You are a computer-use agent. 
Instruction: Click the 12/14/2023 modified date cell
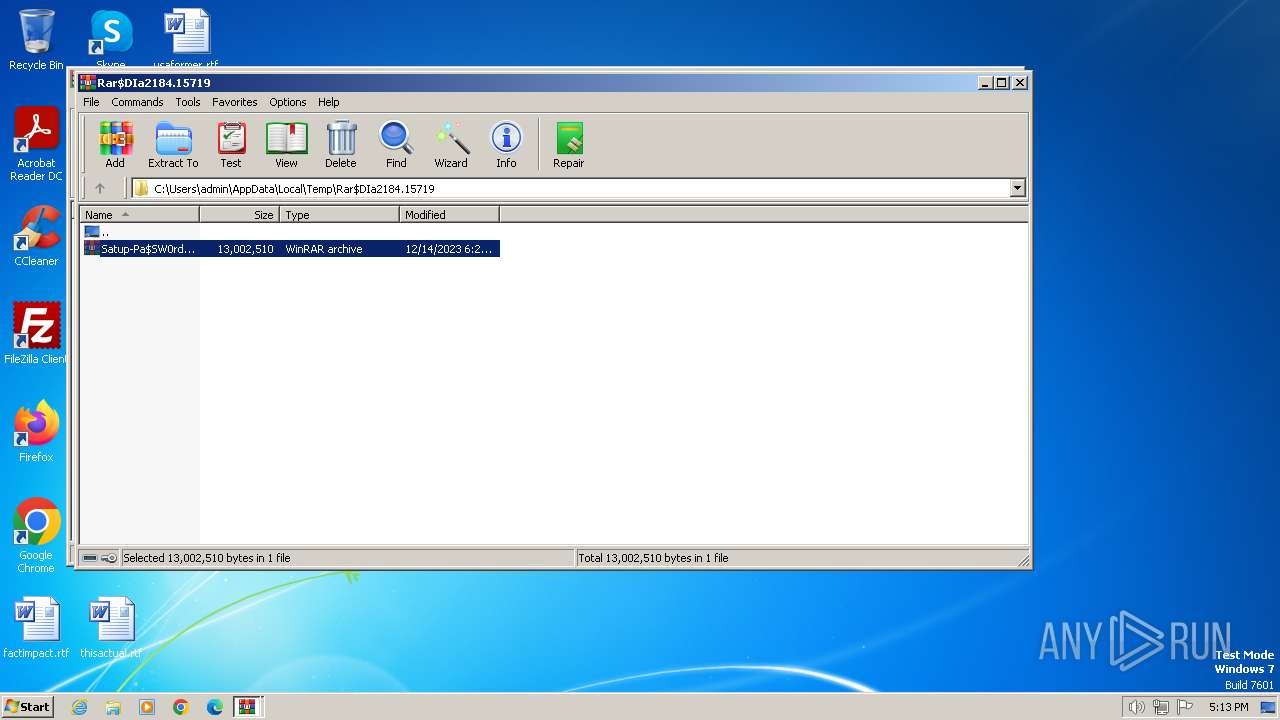point(449,249)
